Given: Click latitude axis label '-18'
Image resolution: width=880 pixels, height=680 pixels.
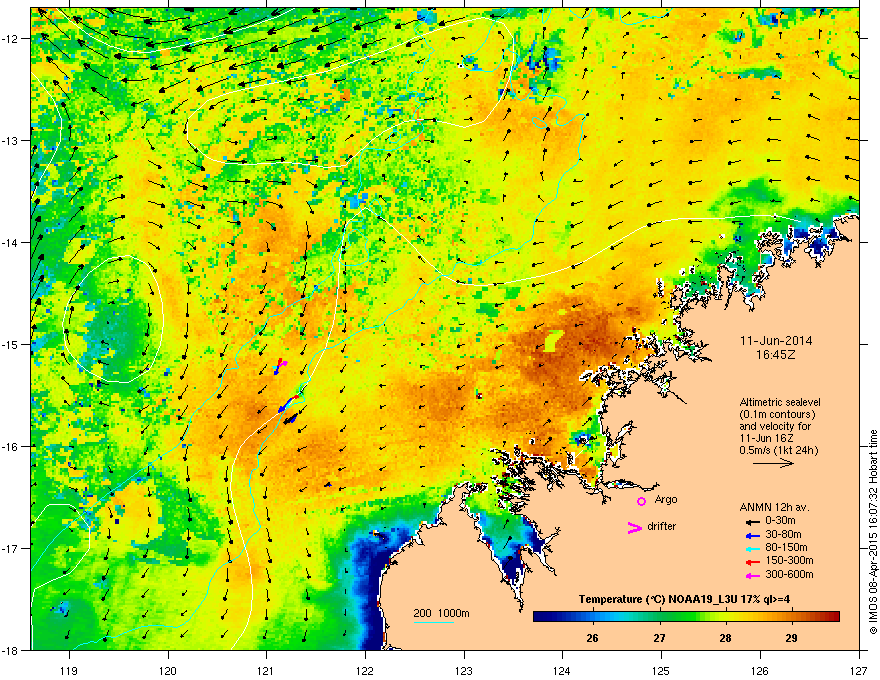Looking at the screenshot, I should (11, 650).
